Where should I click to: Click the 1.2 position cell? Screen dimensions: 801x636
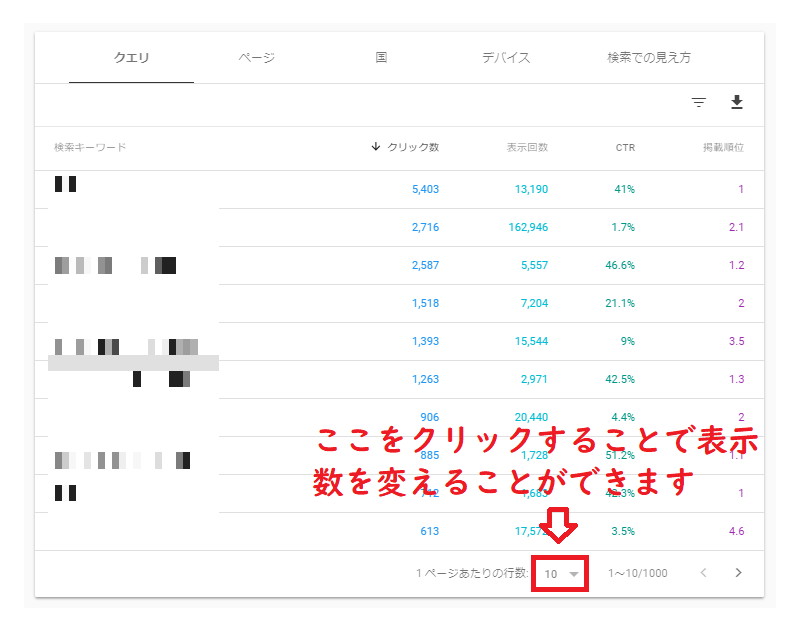point(737,265)
